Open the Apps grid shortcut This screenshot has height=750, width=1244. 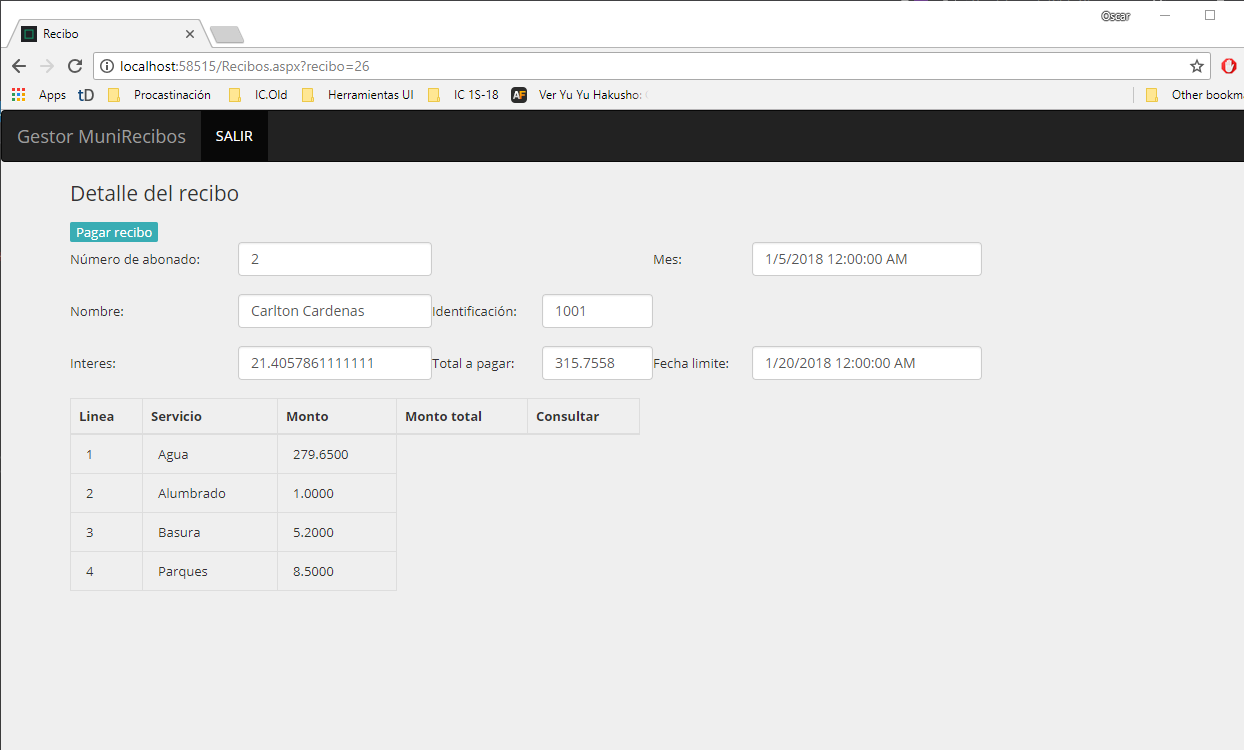point(38,95)
